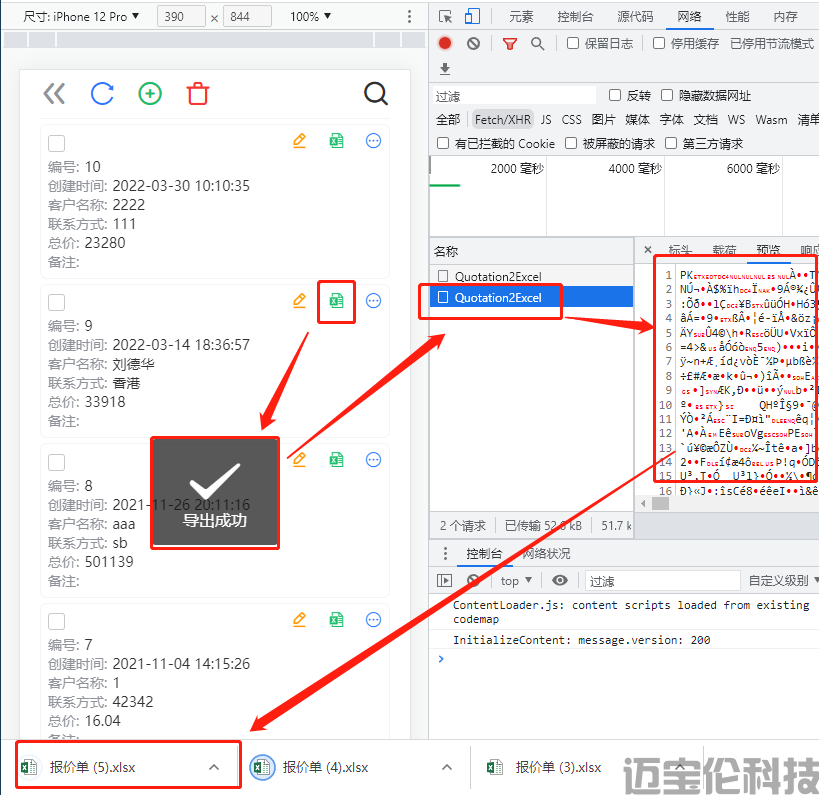The width and height of the screenshot is (819, 795).
Task: Switch to the 内存 Memory tab
Action: (x=785, y=17)
